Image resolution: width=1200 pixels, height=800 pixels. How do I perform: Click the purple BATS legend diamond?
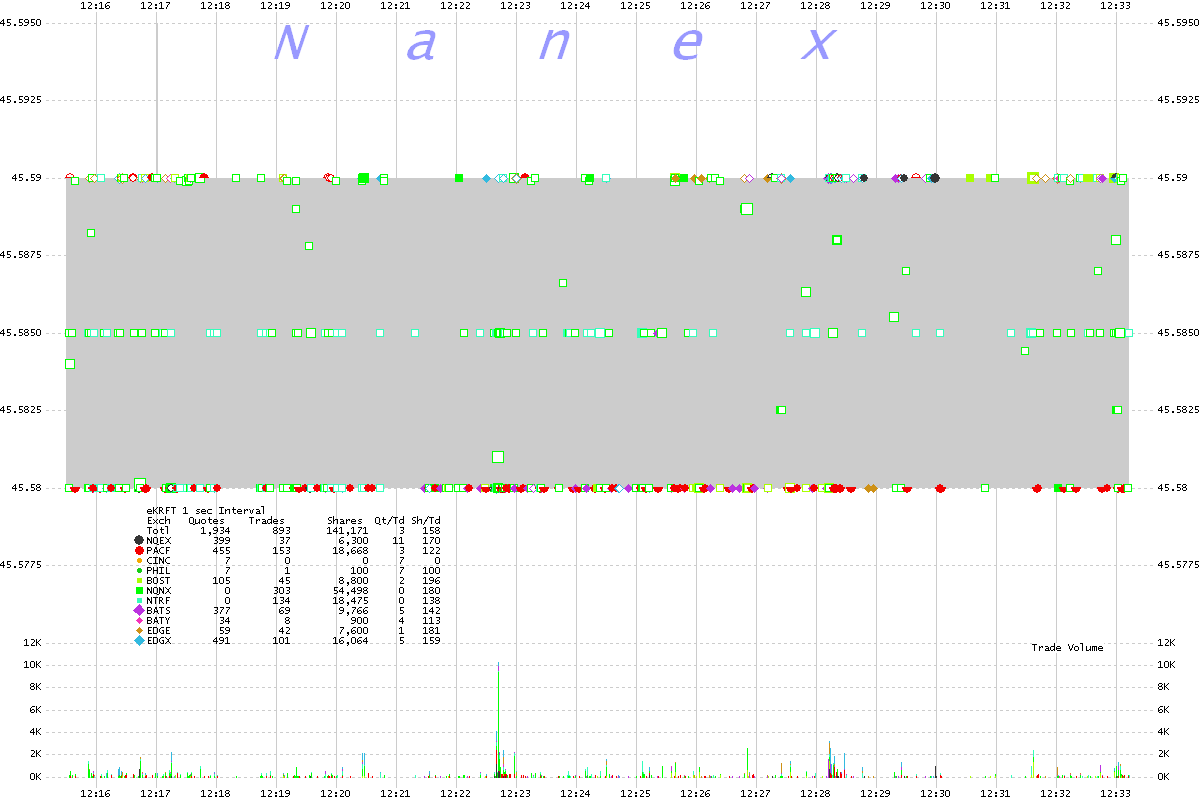pos(139,611)
